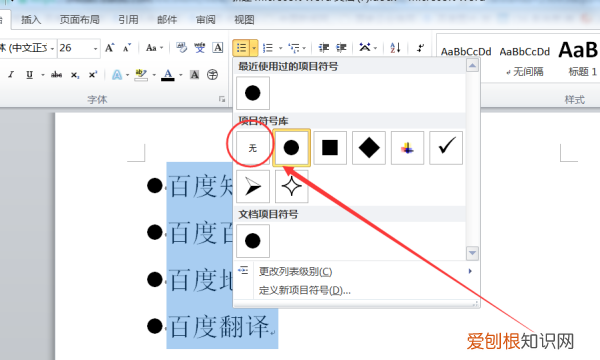Click the numbering list icon
600x360 pixels.
(x=268, y=48)
